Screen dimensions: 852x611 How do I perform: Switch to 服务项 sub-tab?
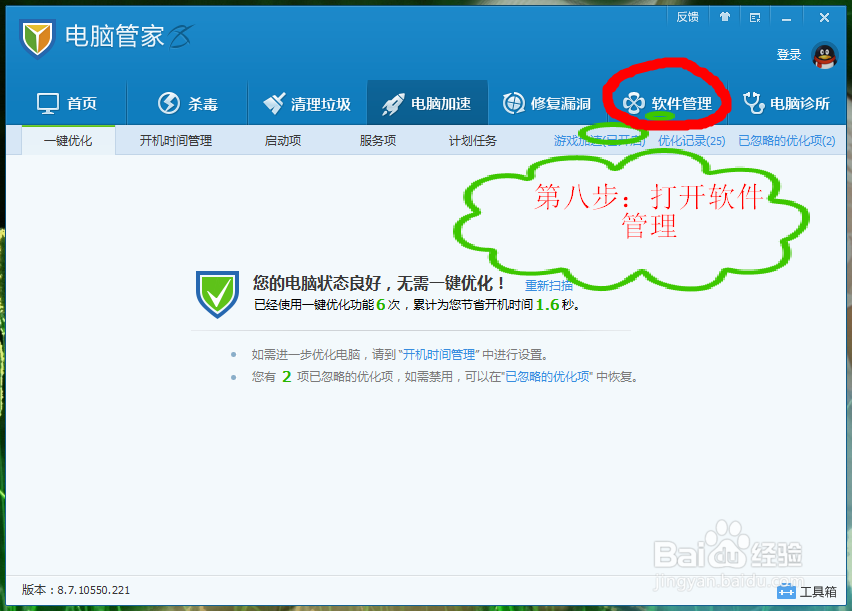point(378,141)
